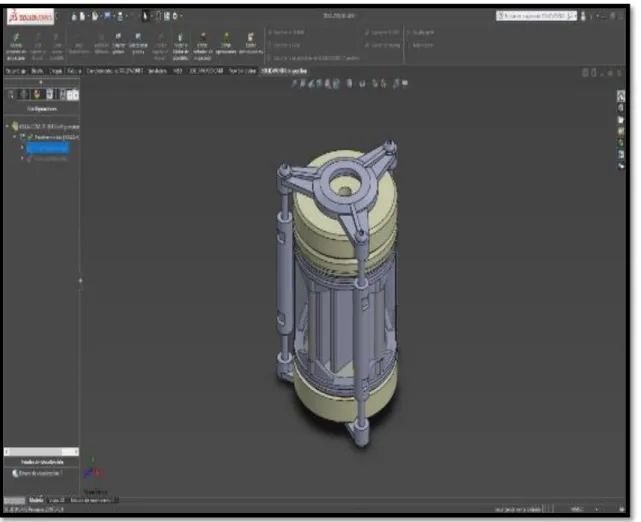Click the search commands input box

pos(536,16)
